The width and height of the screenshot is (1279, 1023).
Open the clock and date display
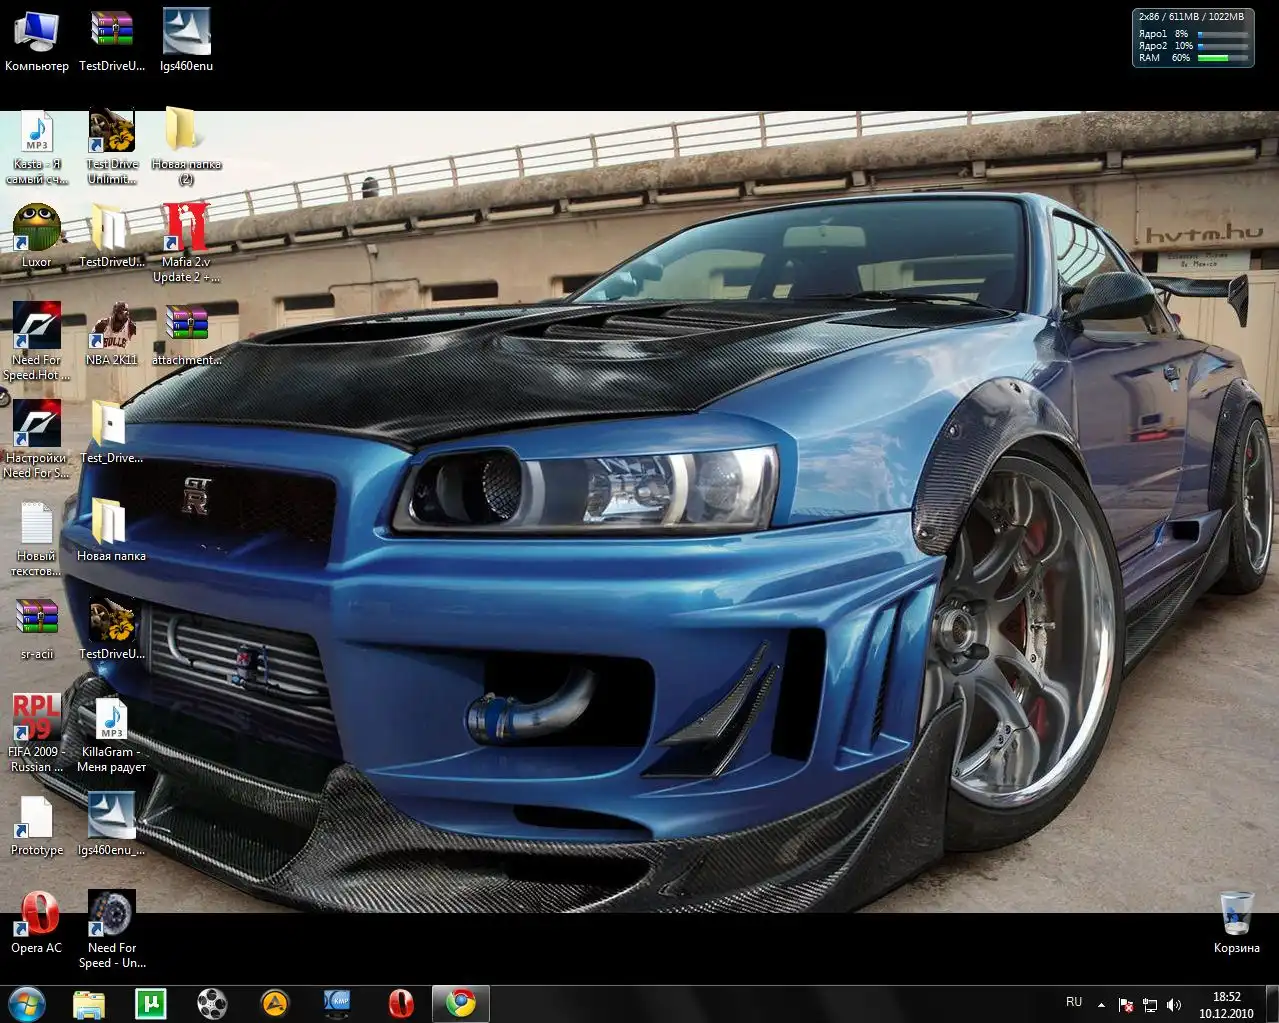tap(1226, 1004)
